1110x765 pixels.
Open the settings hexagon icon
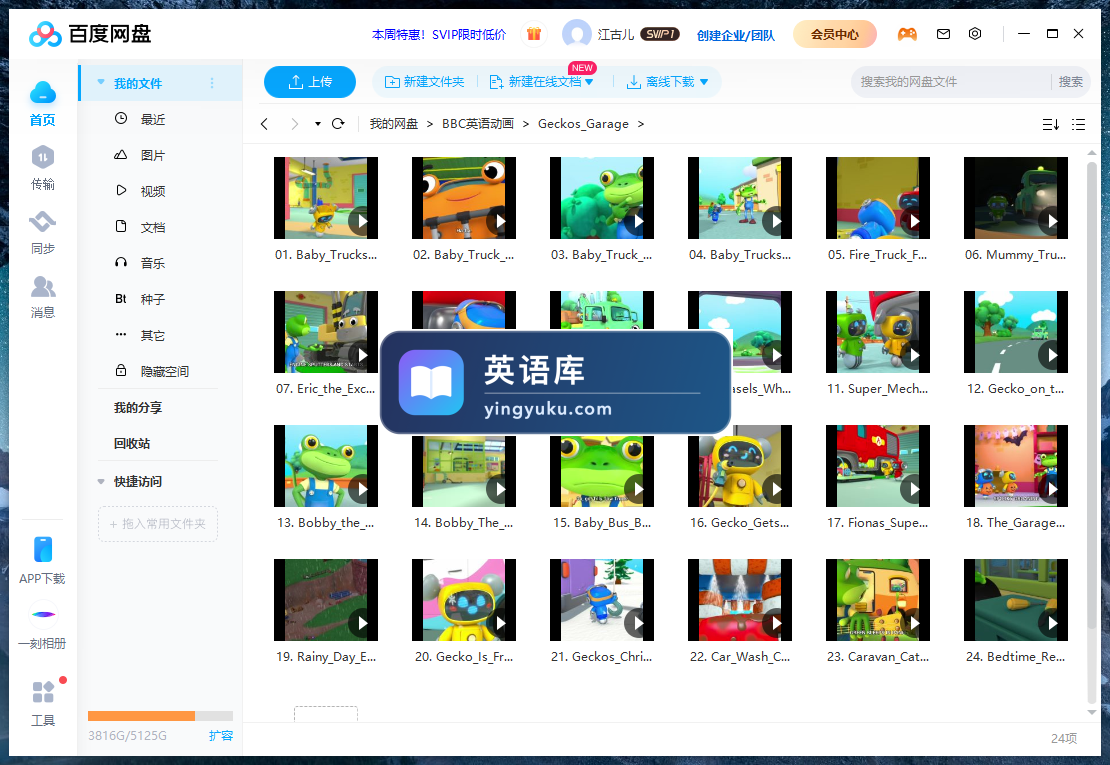tap(975, 33)
